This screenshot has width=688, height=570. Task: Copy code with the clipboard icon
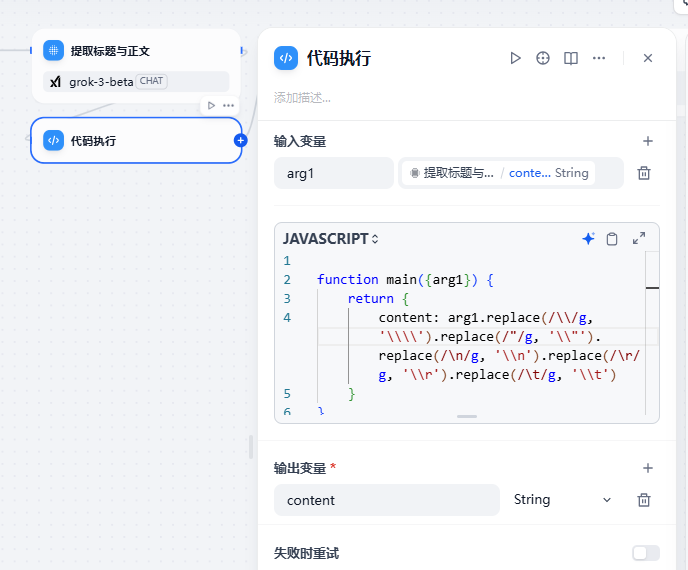pyautogui.click(x=612, y=239)
